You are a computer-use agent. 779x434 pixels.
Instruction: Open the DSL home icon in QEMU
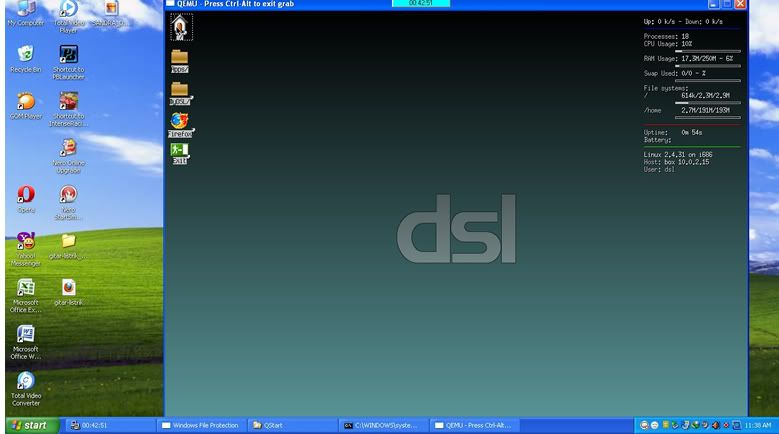tap(181, 27)
